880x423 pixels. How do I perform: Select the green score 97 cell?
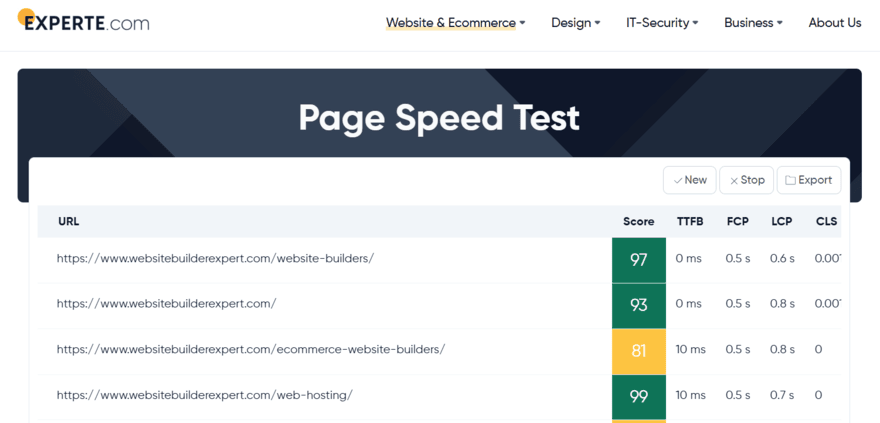click(639, 260)
